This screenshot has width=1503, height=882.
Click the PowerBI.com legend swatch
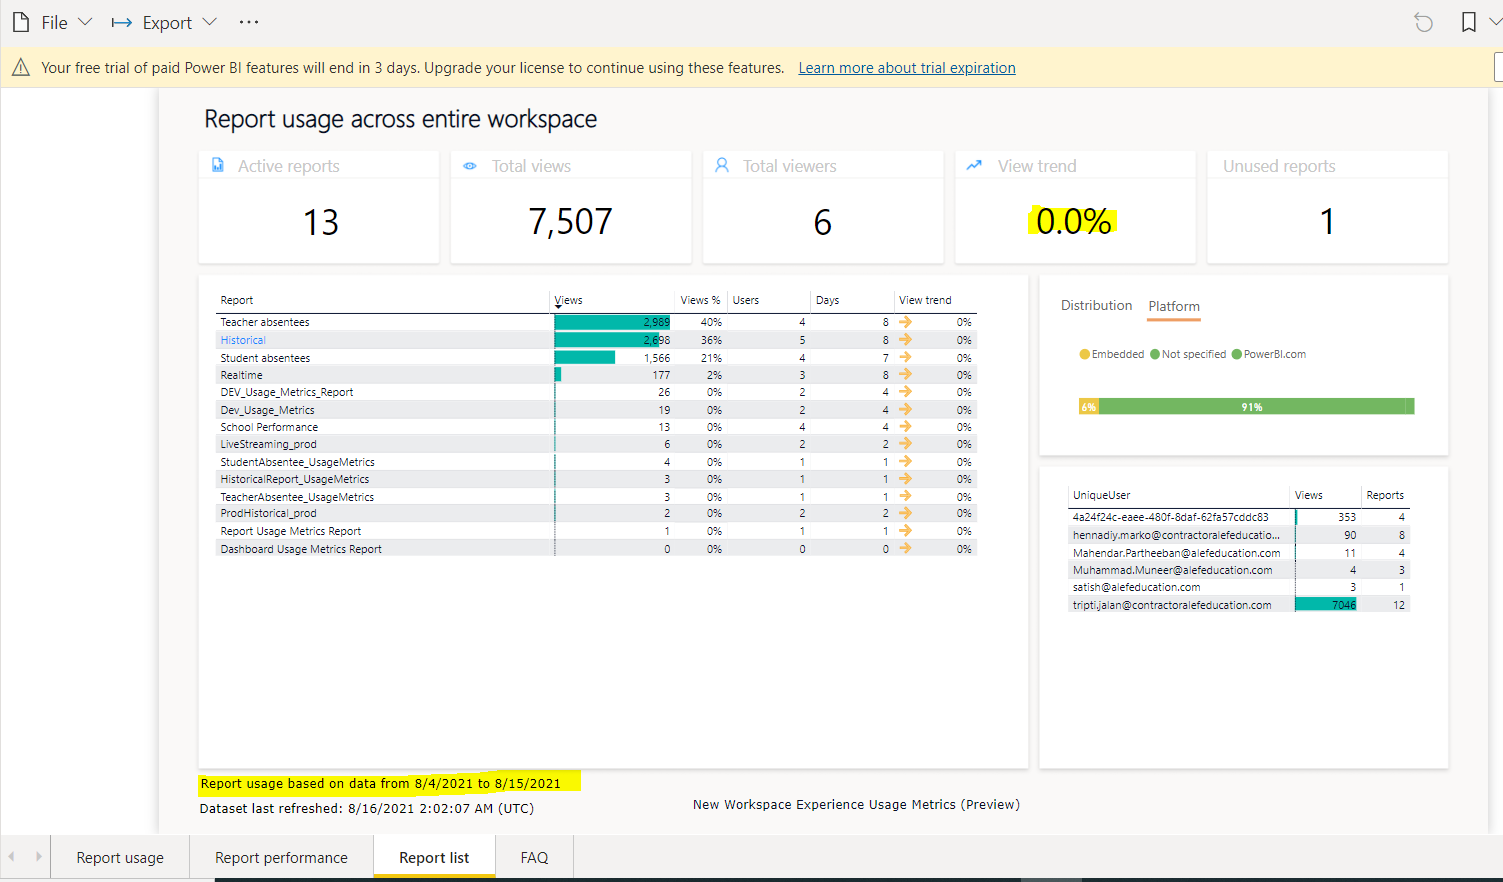(1237, 354)
